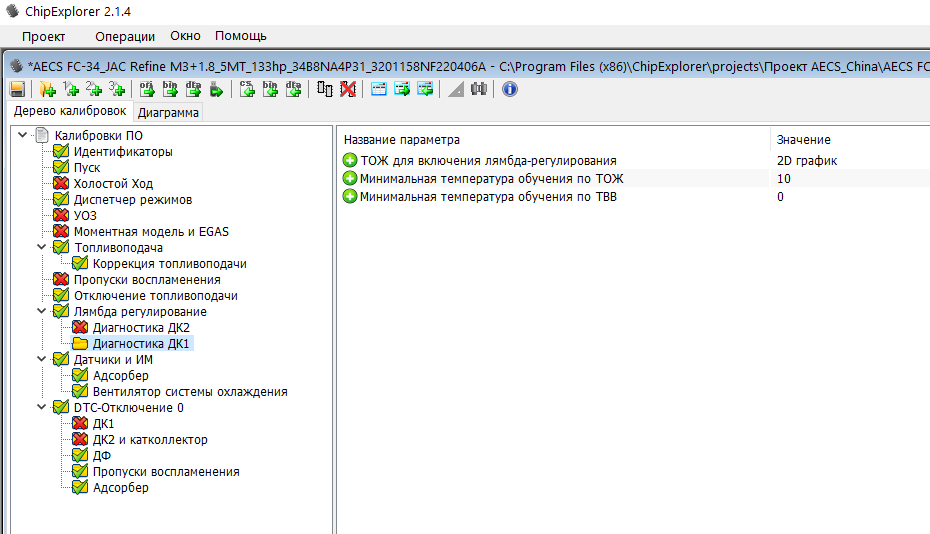Toggle the checkbox next to Адсорбер under DTC-Отключение
This screenshot has width=930, height=534.
pyautogui.click(x=80, y=488)
